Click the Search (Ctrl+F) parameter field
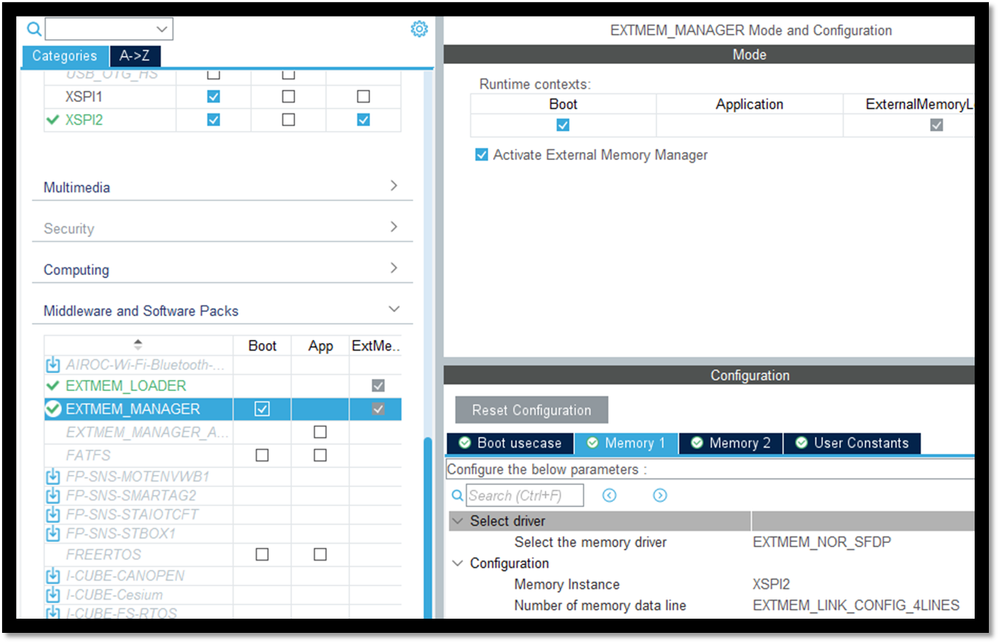The height and width of the screenshot is (643, 999). tap(524, 495)
